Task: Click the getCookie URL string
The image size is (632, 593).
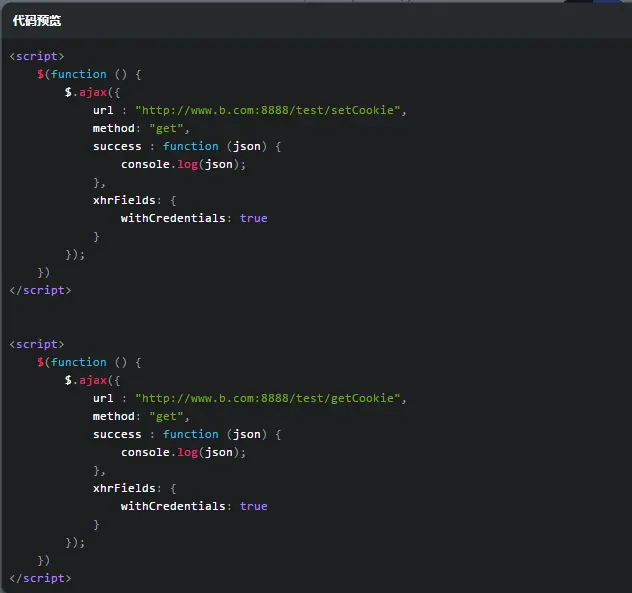Action: [x=268, y=398]
